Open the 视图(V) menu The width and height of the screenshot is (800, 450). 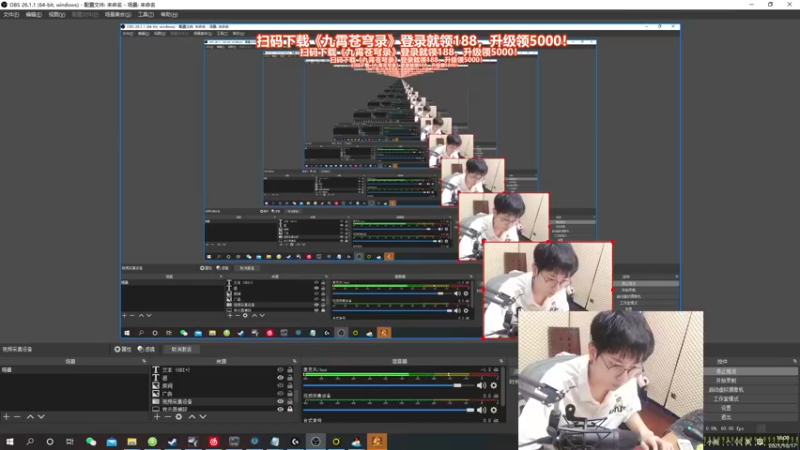(x=57, y=14)
